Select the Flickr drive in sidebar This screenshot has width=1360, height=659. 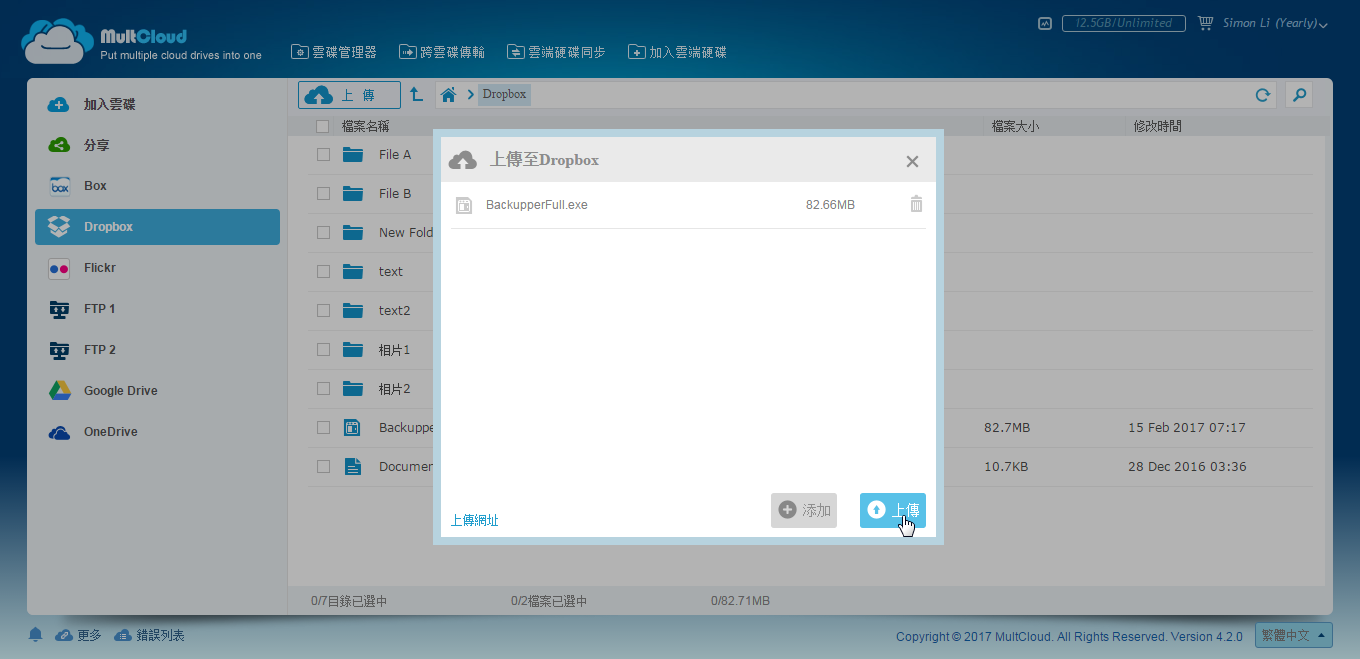(157, 268)
